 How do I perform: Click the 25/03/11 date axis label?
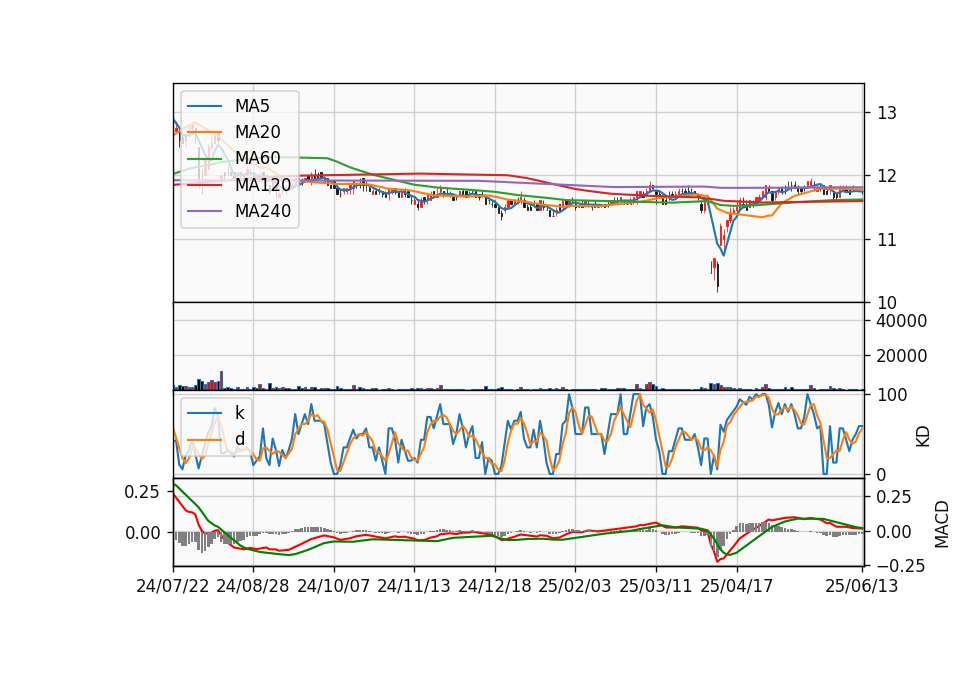656,586
